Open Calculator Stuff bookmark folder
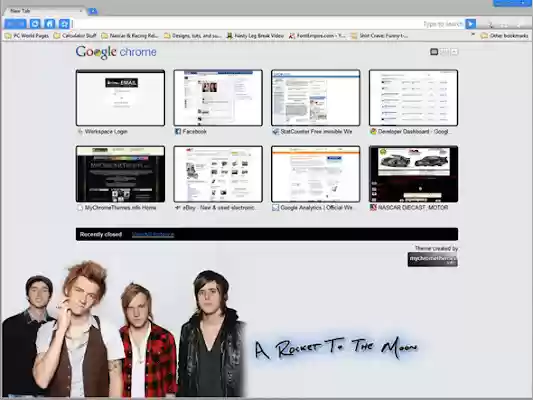This screenshot has height=400, width=533. click(75, 36)
